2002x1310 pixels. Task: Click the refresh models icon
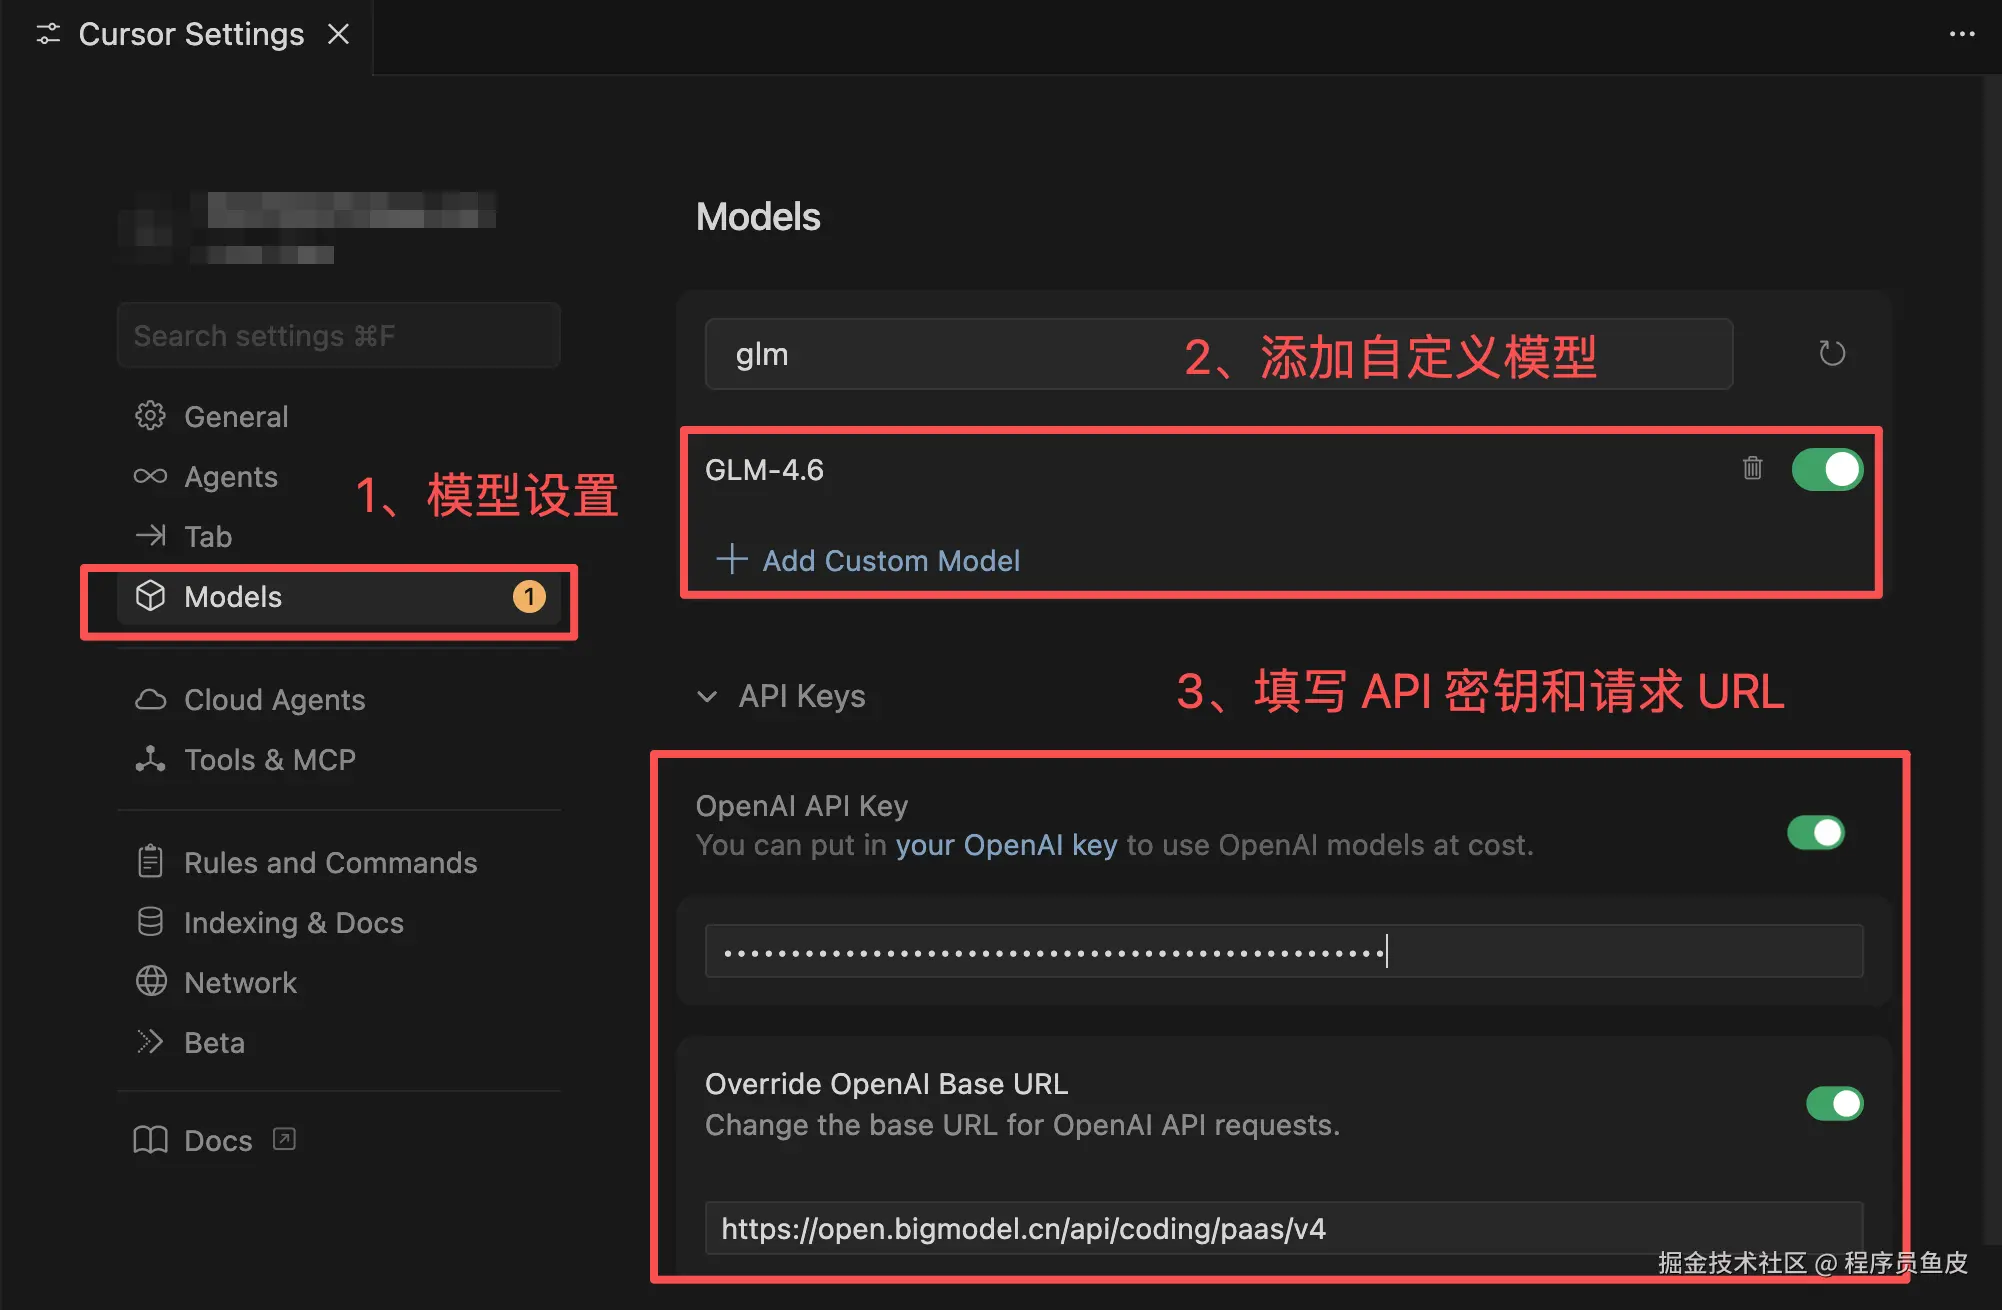1831,353
